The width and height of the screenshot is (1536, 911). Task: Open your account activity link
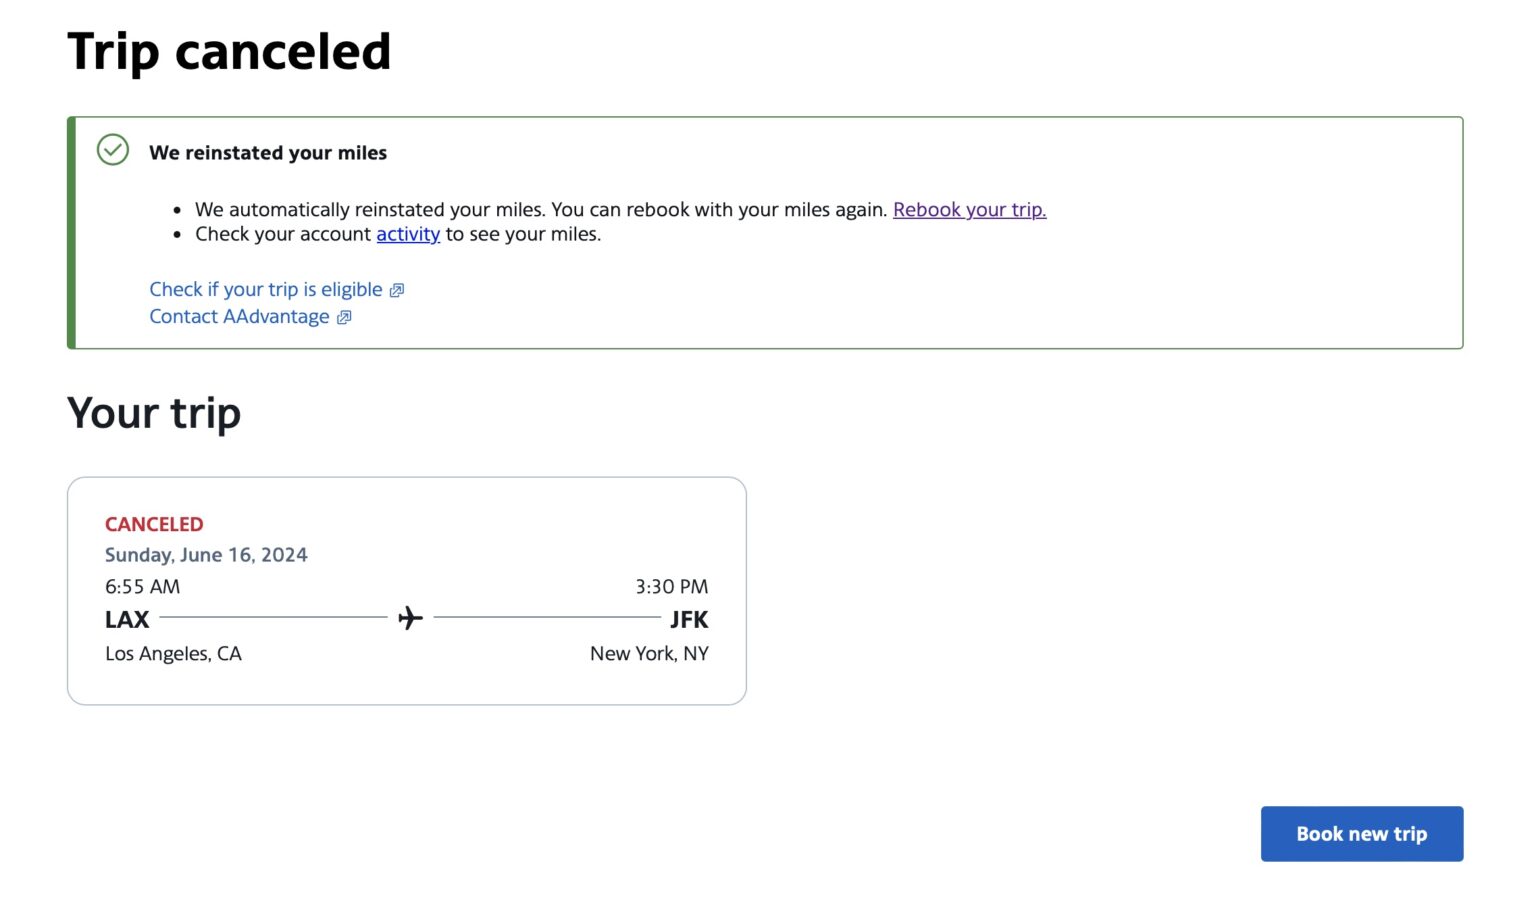tap(408, 233)
